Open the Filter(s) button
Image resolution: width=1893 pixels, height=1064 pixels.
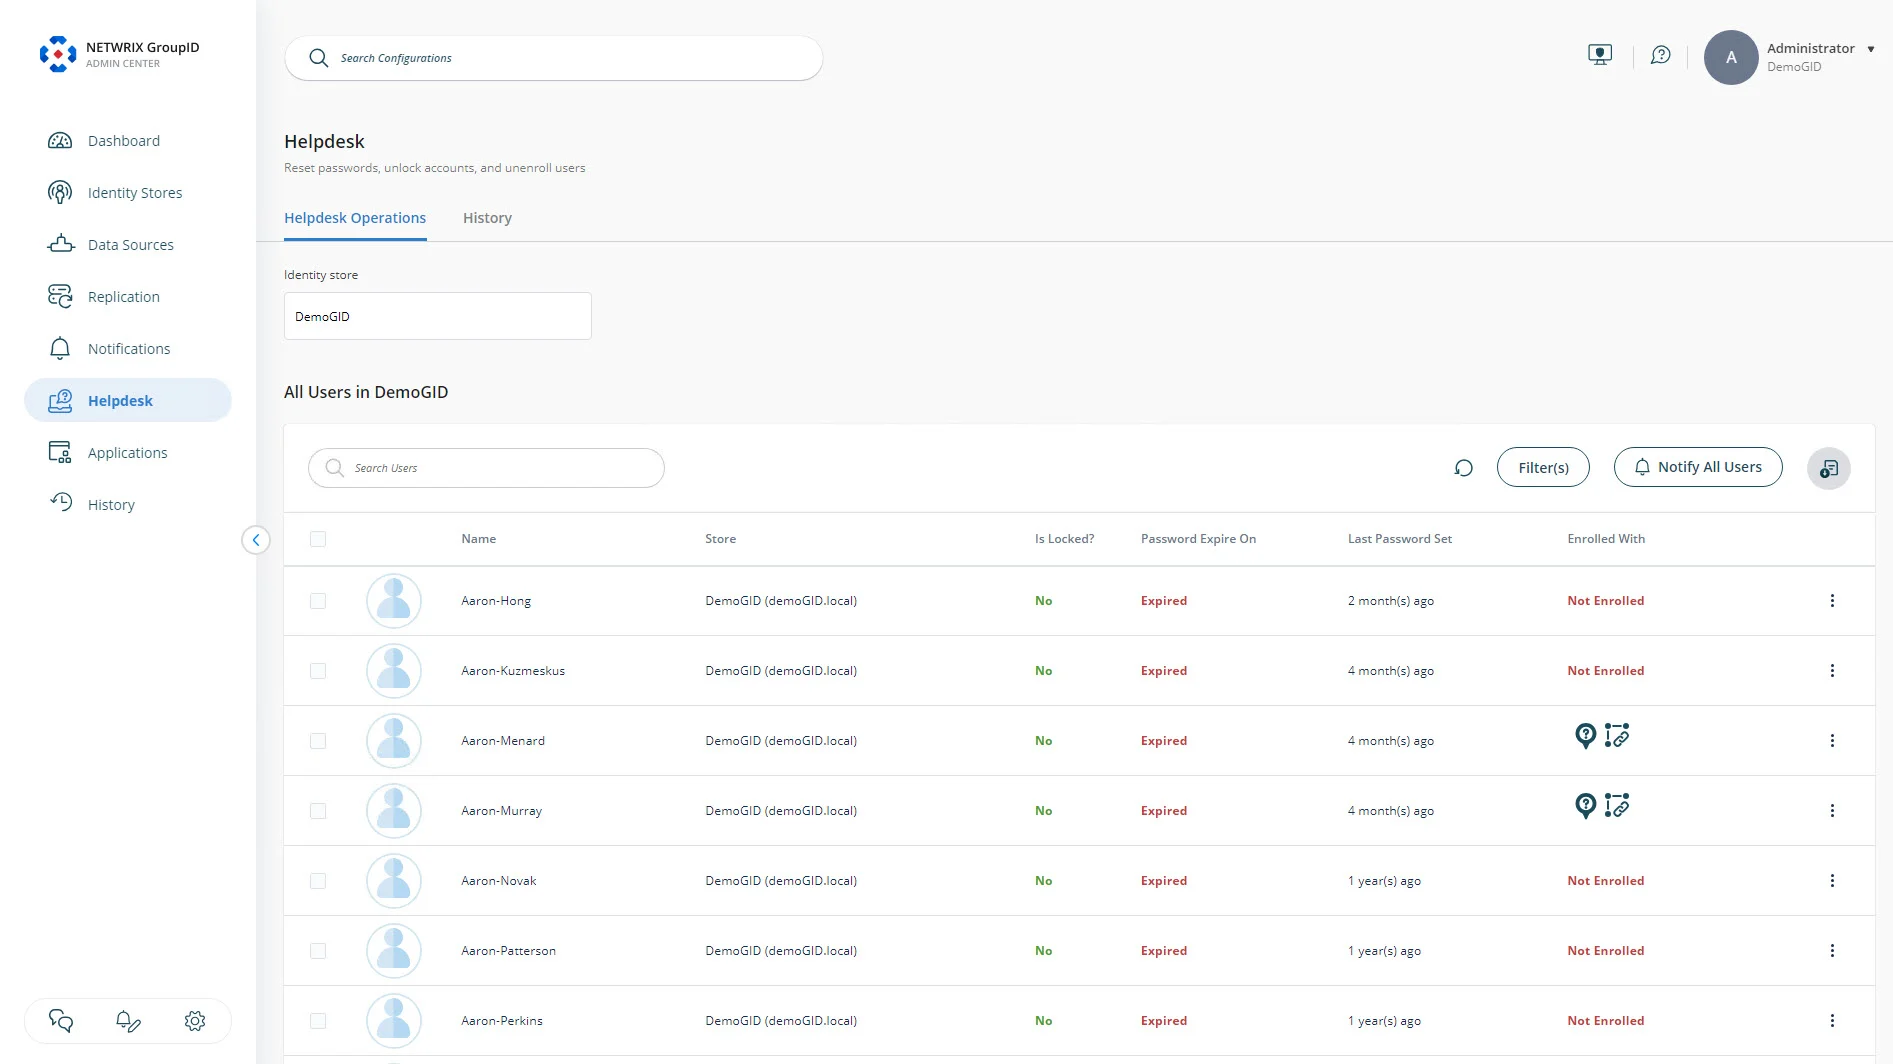point(1543,467)
